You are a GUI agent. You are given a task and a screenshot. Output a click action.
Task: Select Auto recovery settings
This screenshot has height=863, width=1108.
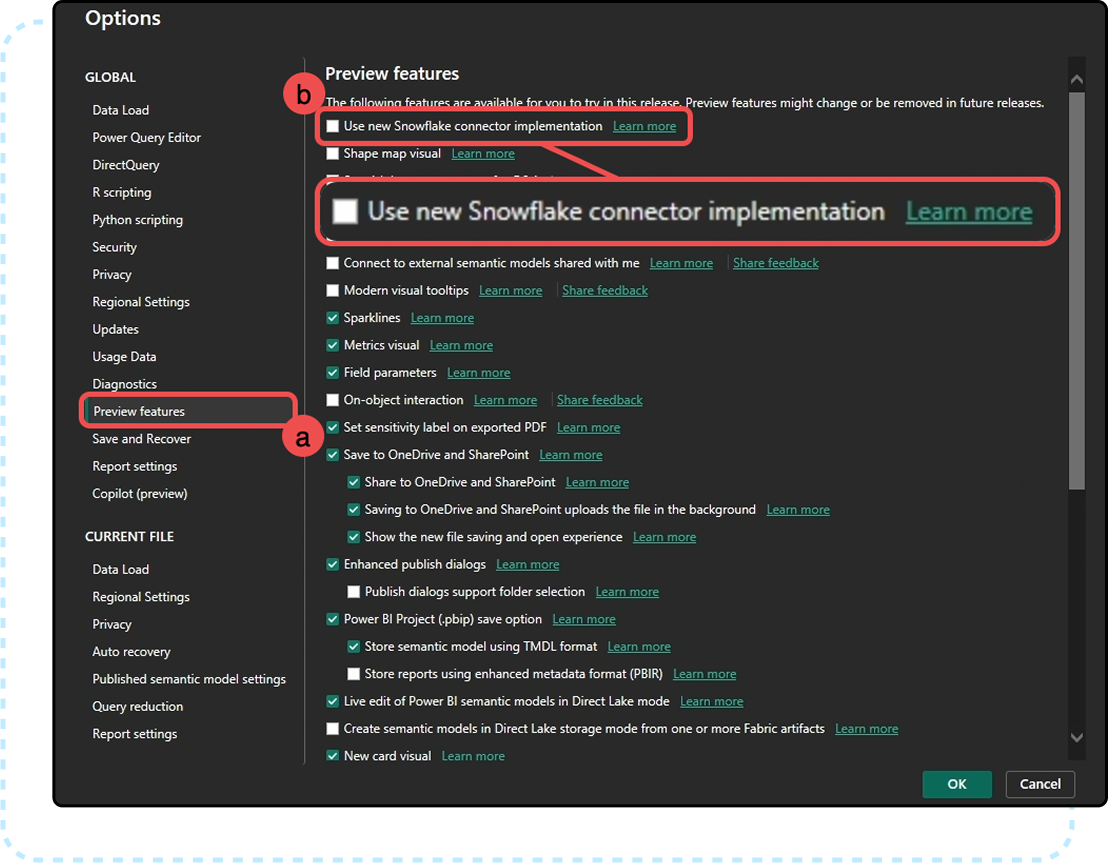[131, 652]
